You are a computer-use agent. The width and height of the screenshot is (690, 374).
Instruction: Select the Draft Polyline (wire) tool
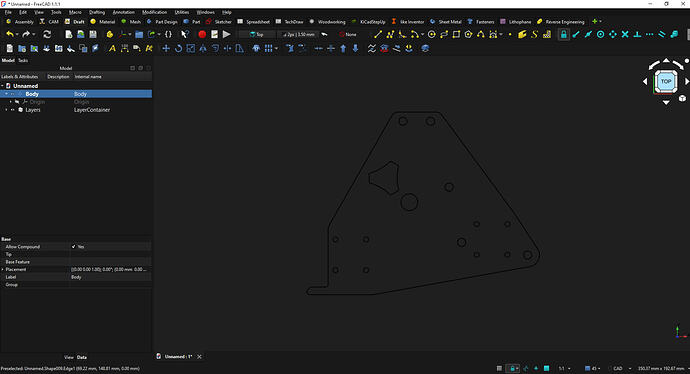[x=390, y=34]
